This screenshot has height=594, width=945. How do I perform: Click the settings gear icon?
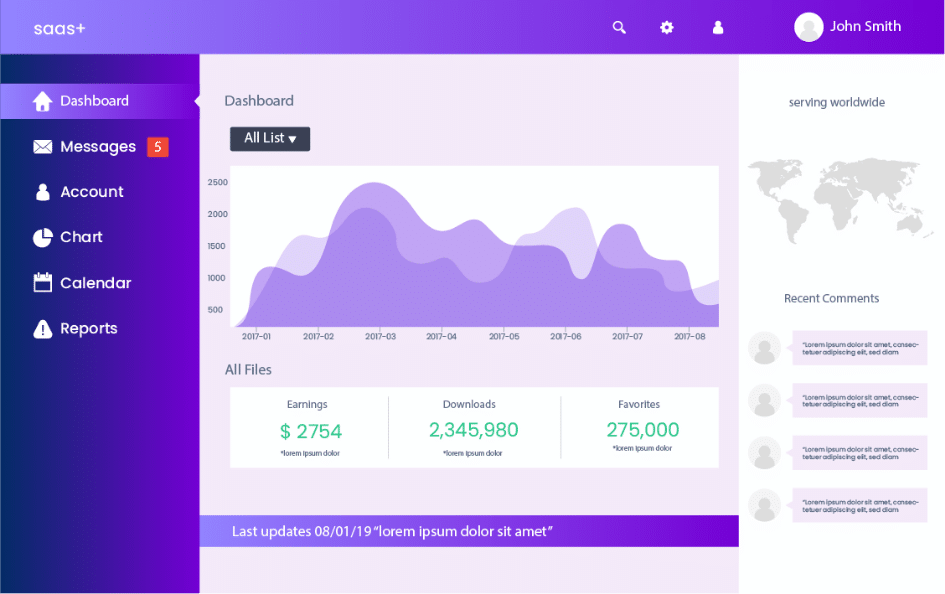667,27
